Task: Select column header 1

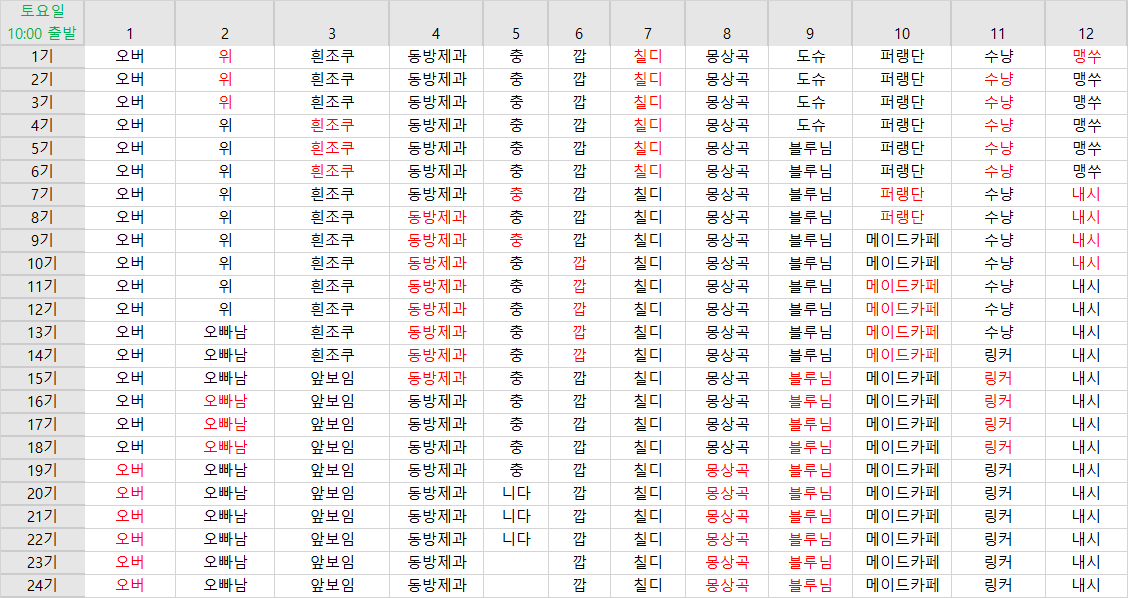Action: click(x=129, y=33)
